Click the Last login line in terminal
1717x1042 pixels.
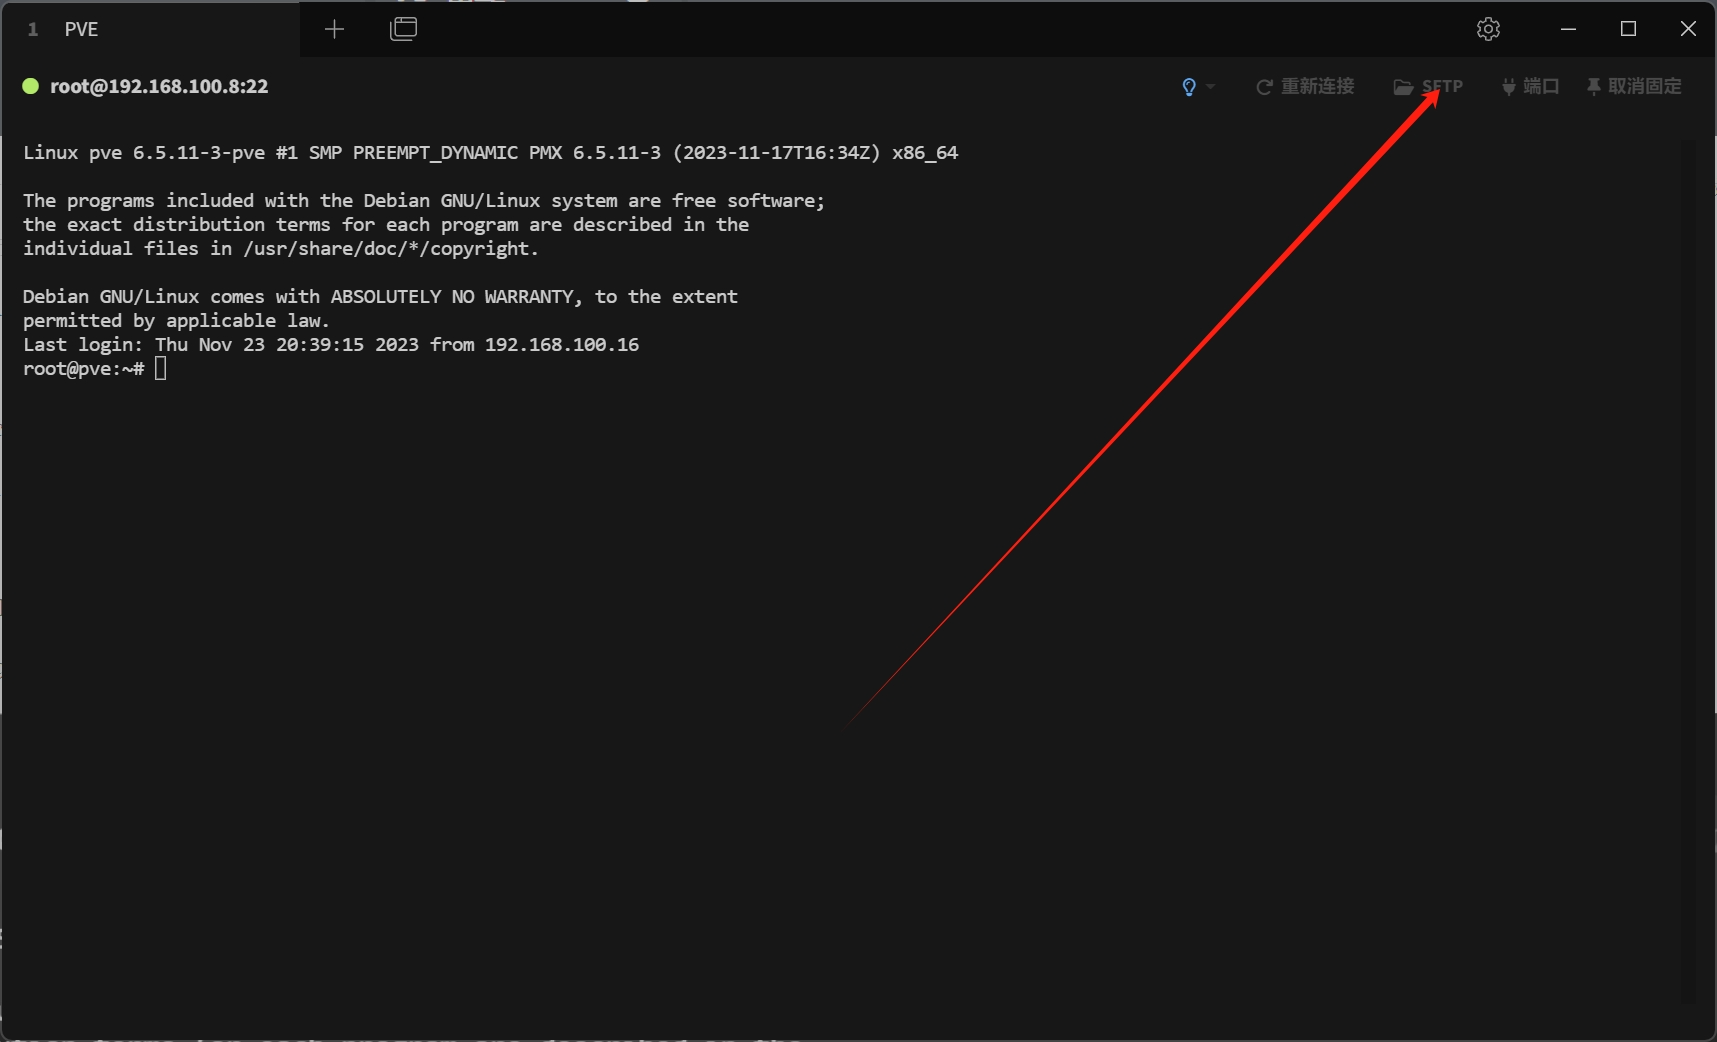330,345
